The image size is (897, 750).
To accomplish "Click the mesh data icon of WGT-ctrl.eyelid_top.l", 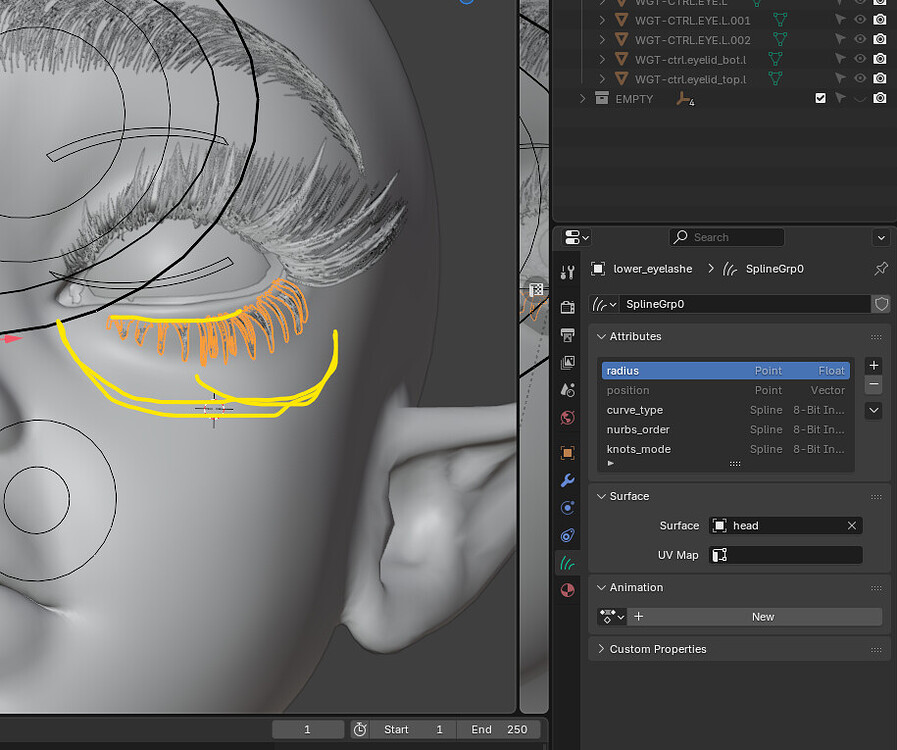I will (x=775, y=78).
